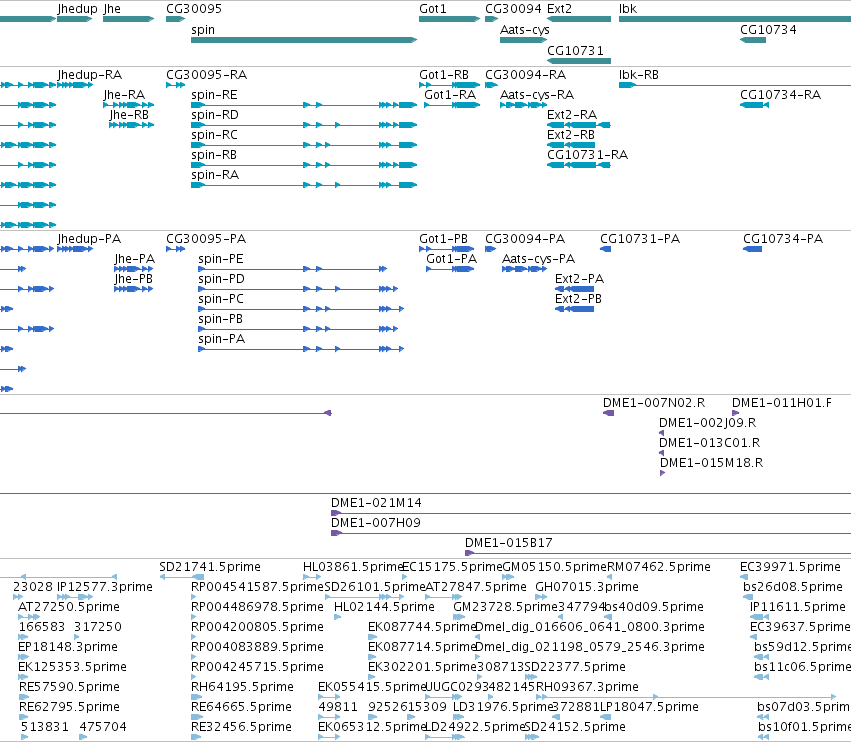The image size is (851, 742).
Task: Click the Ext2-PA protein label
Action: click(x=579, y=279)
